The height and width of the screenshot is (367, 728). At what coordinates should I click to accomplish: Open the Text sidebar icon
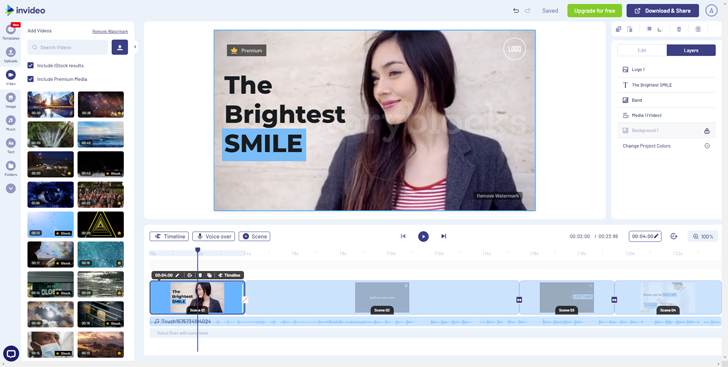pos(11,145)
